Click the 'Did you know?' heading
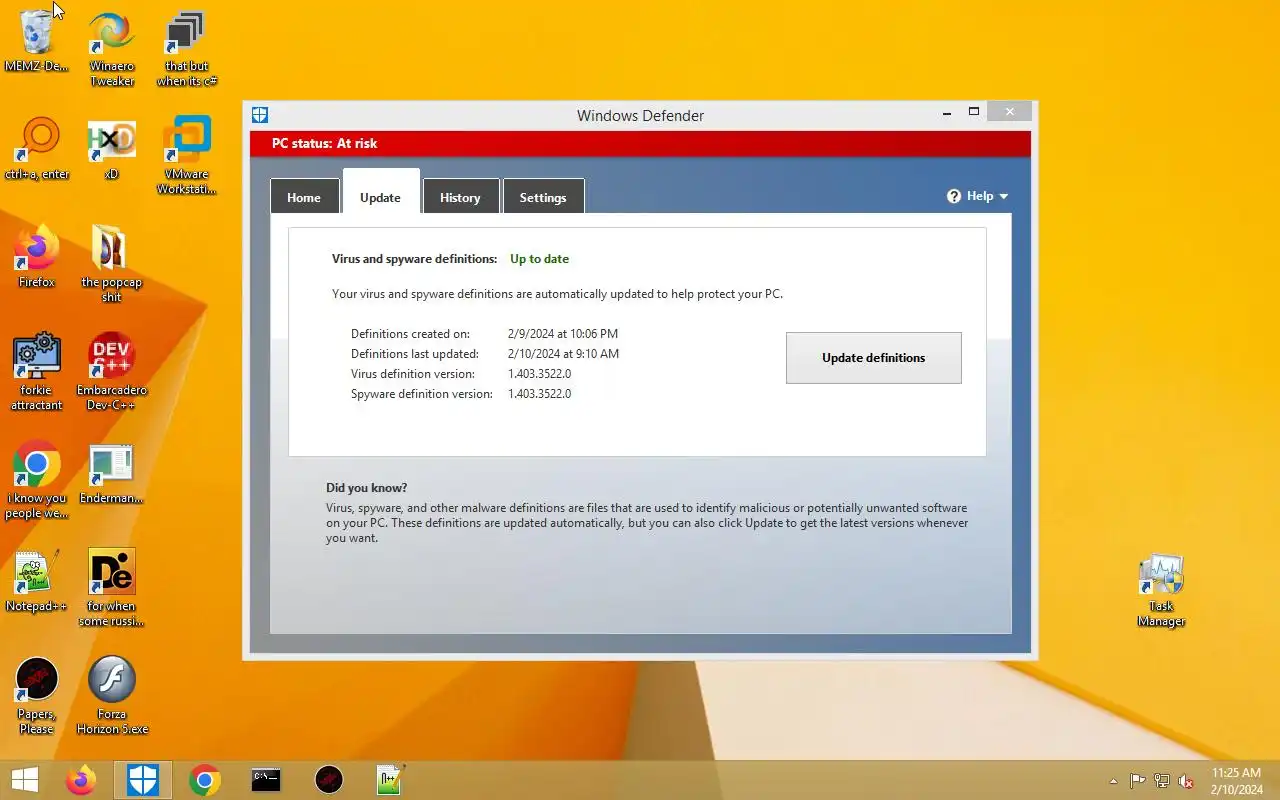 point(366,488)
